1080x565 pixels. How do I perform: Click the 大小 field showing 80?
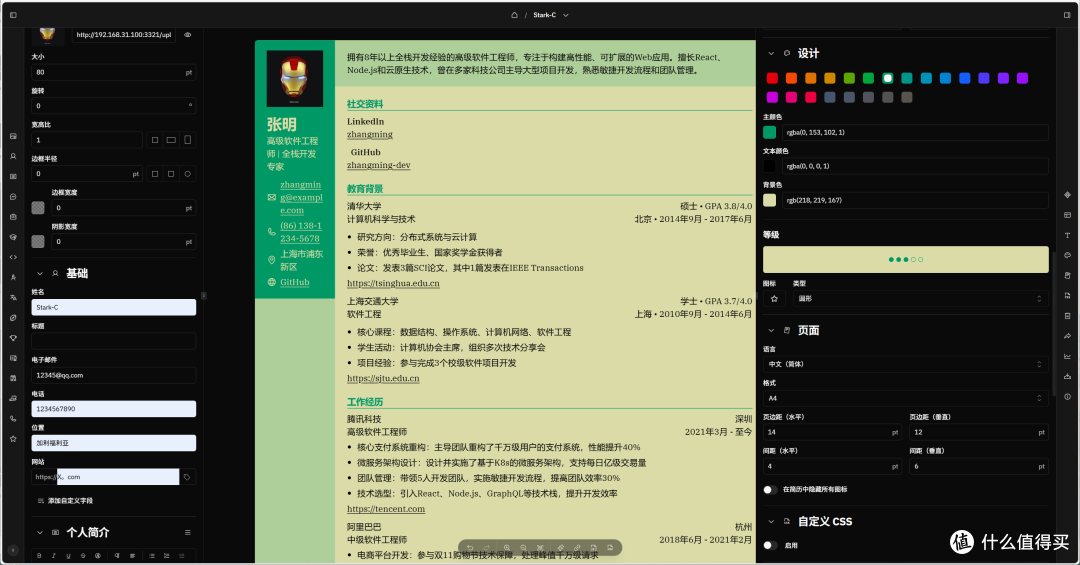tap(114, 72)
